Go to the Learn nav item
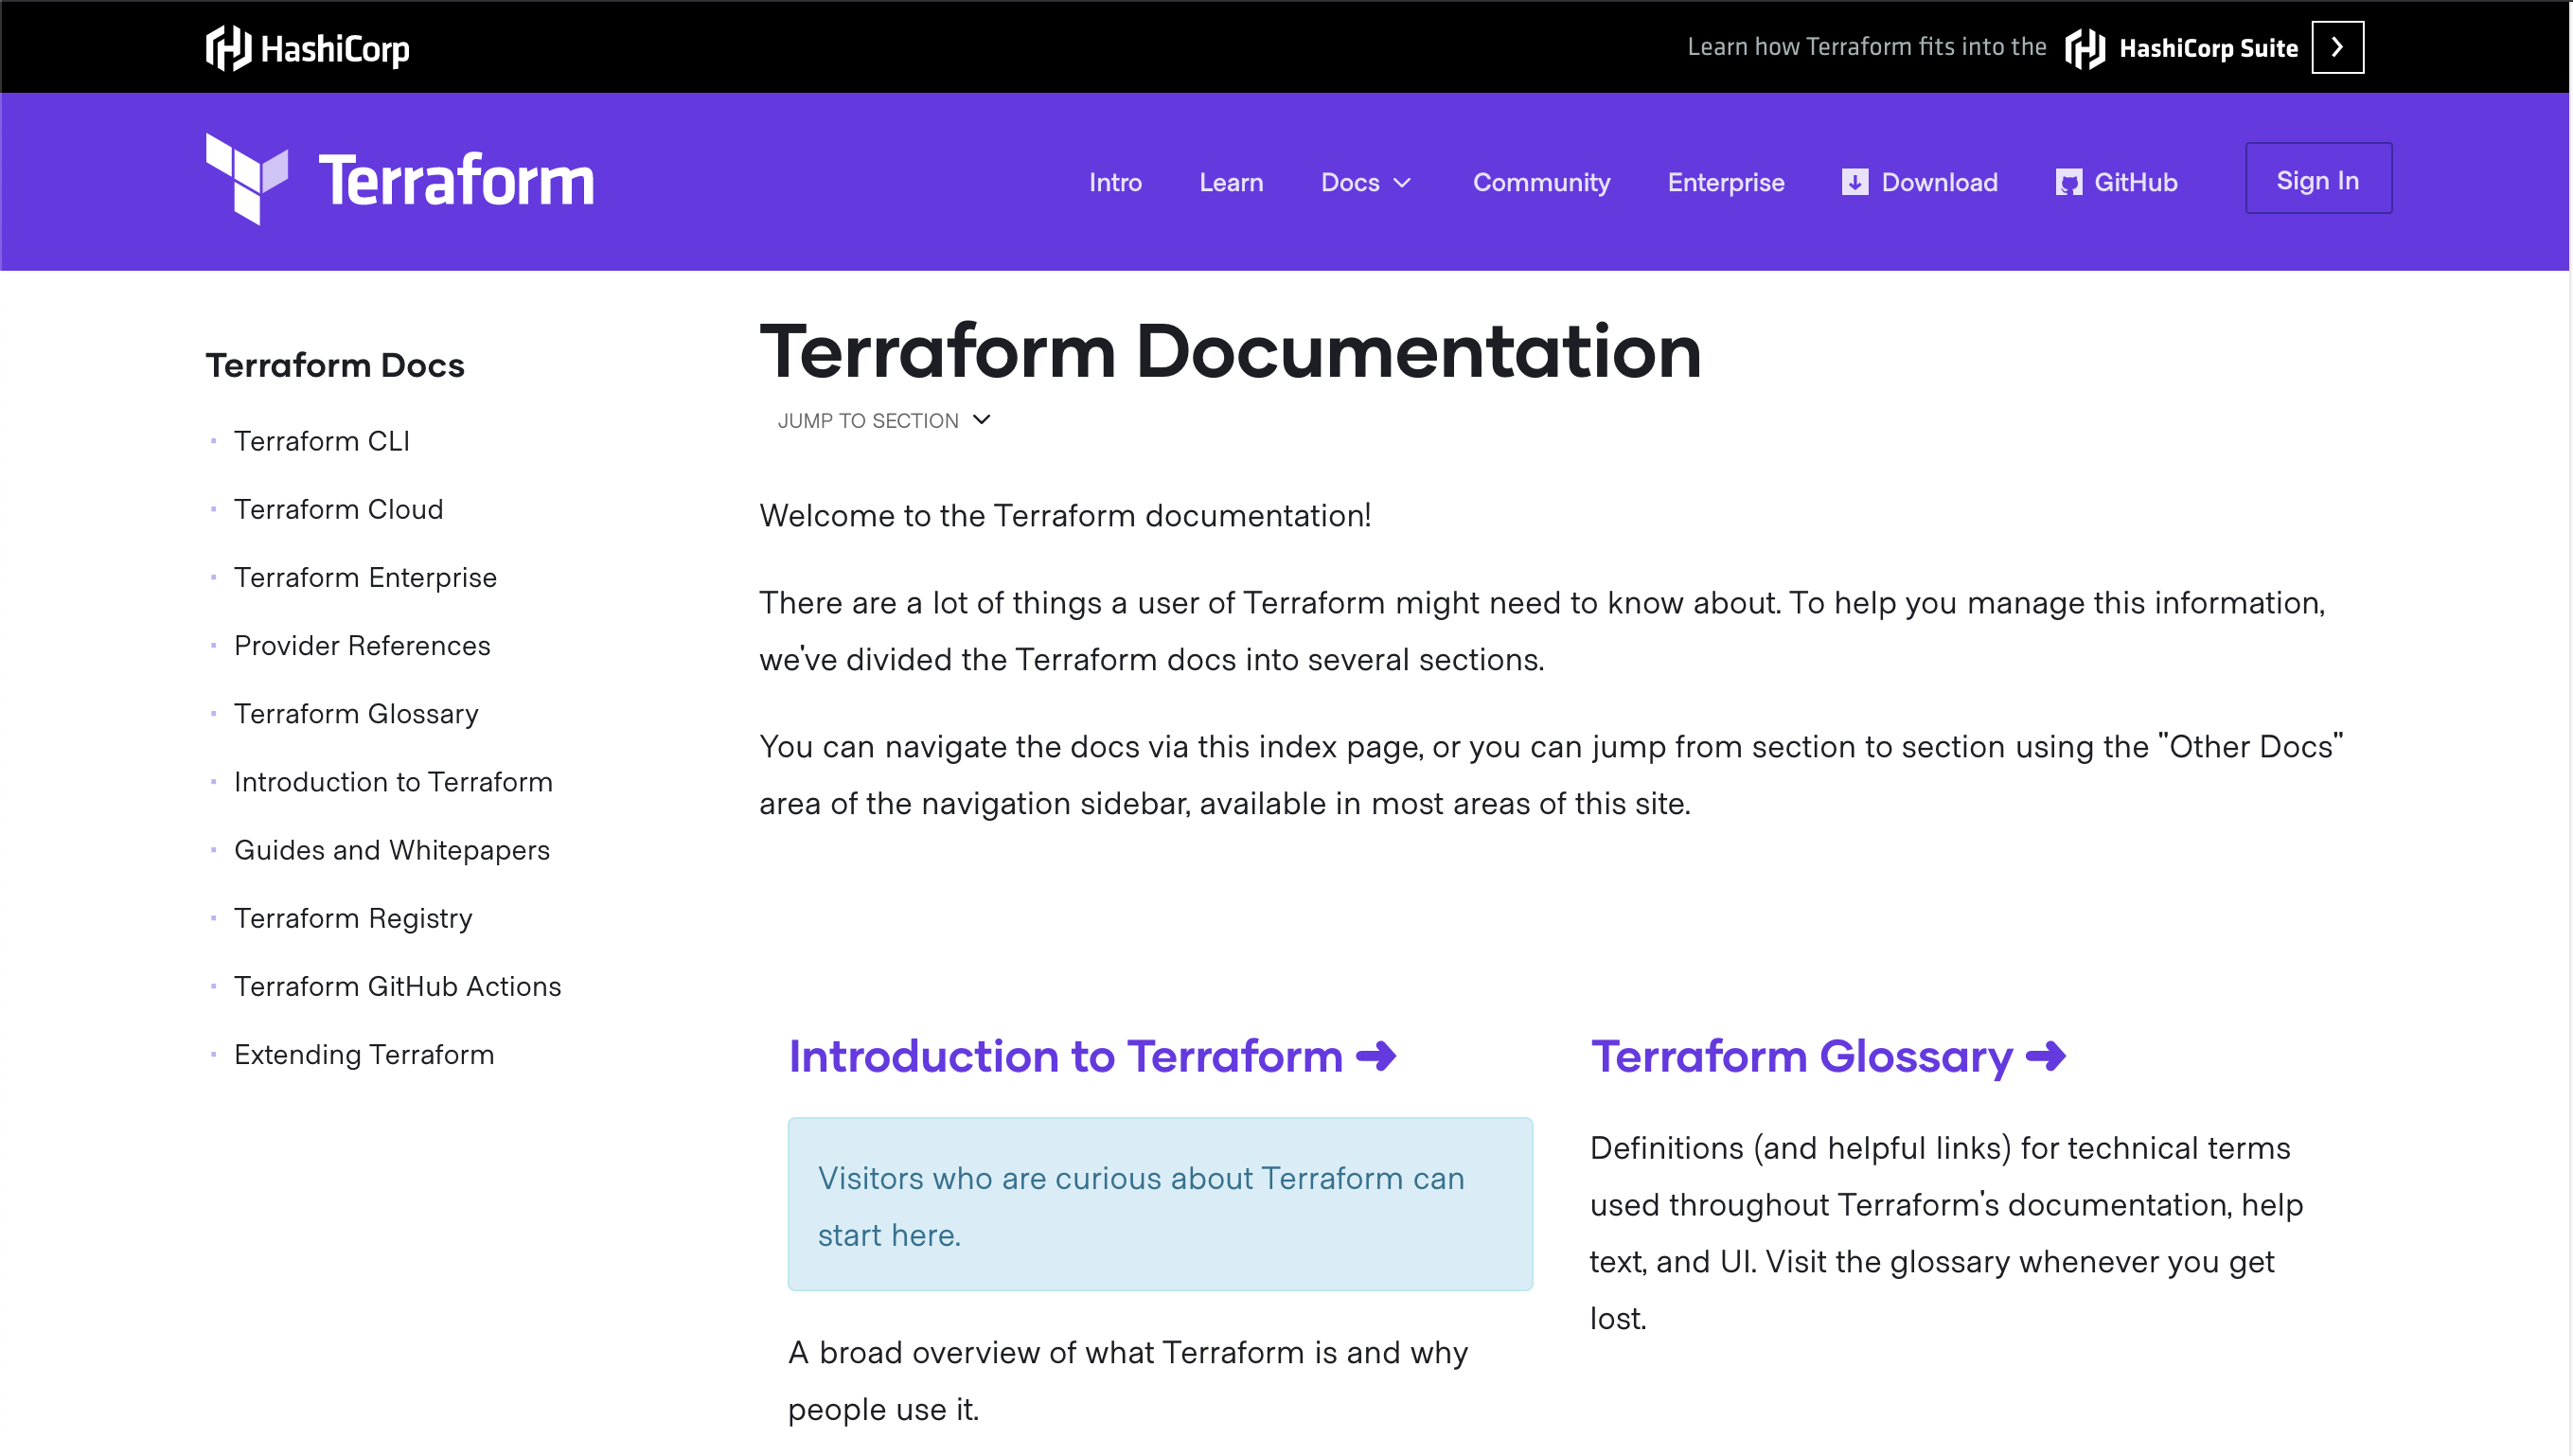The width and height of the screenshot is (2573, 1456). [1231, 182]
